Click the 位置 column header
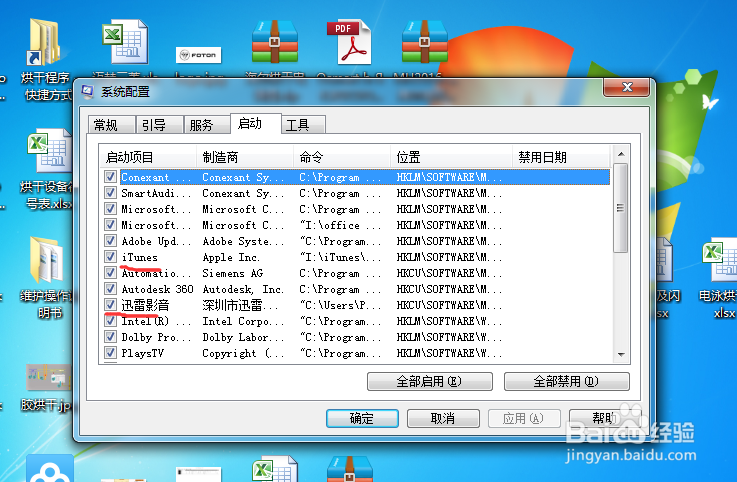The width and height of the screenshot is (737, 482). 451,157
